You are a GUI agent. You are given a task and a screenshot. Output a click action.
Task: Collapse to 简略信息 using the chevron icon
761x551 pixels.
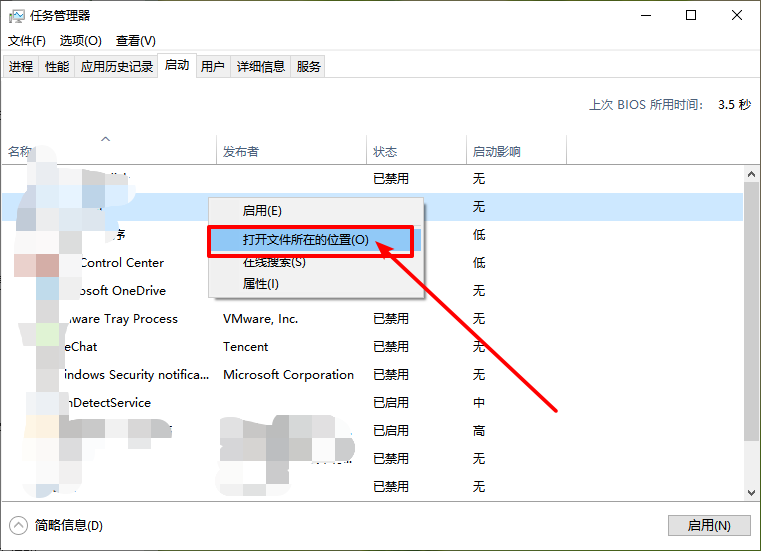point(18,525)
